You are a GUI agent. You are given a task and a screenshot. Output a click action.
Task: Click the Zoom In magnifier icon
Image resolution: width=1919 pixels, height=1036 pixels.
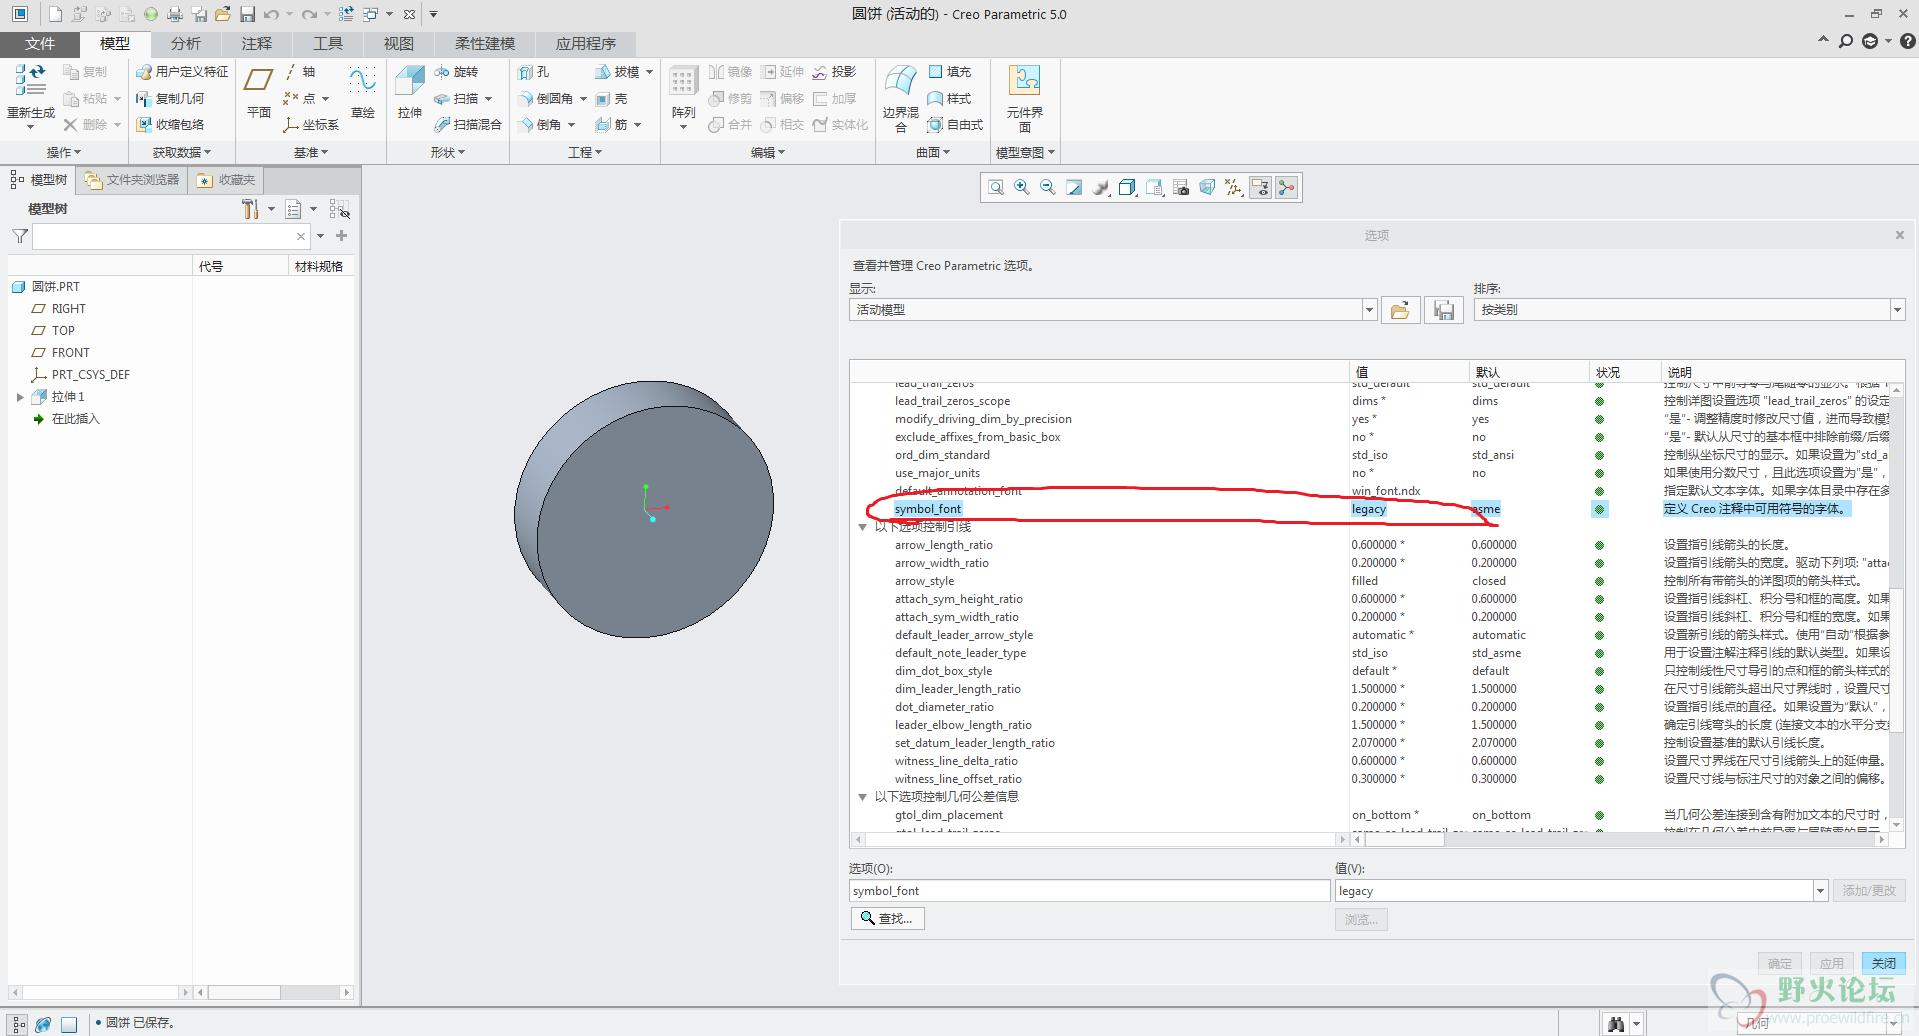coord(1022,187)
